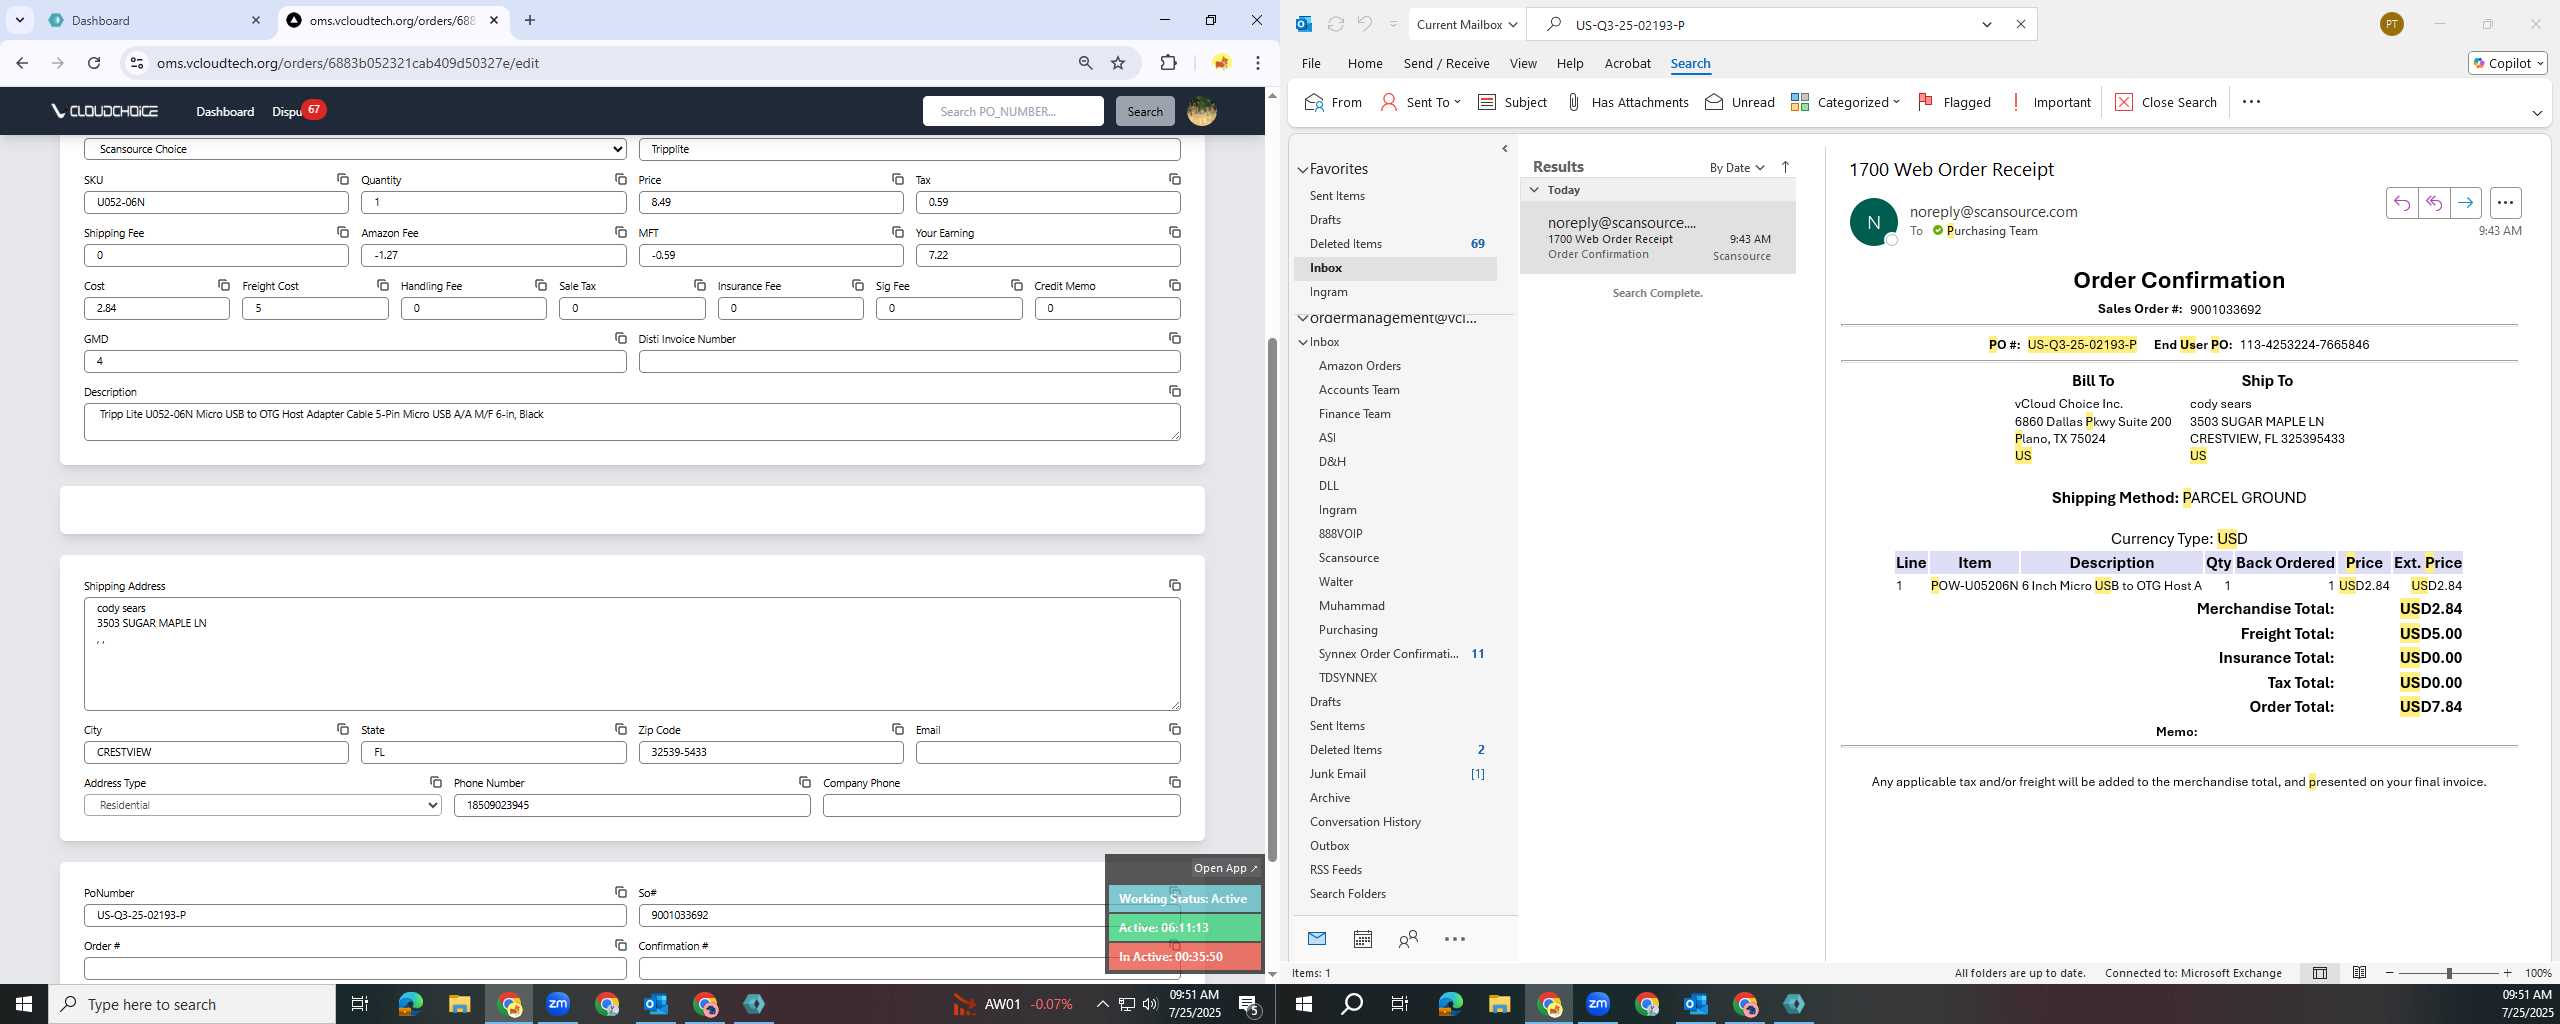
Task: Click the zoom in plus button
Action: (2507, 973)
